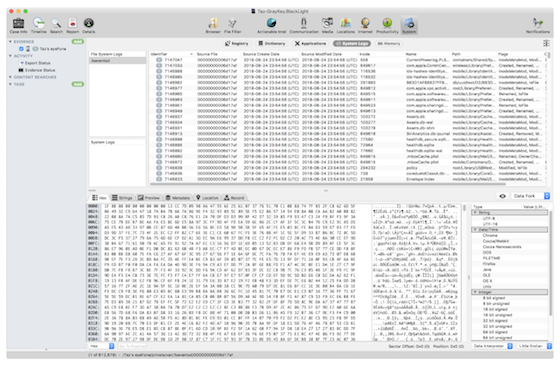Image resolution: width=560 pixels, height=367 pixels.
Task: Open the Search tool
Action: click(x=56, y=26)
